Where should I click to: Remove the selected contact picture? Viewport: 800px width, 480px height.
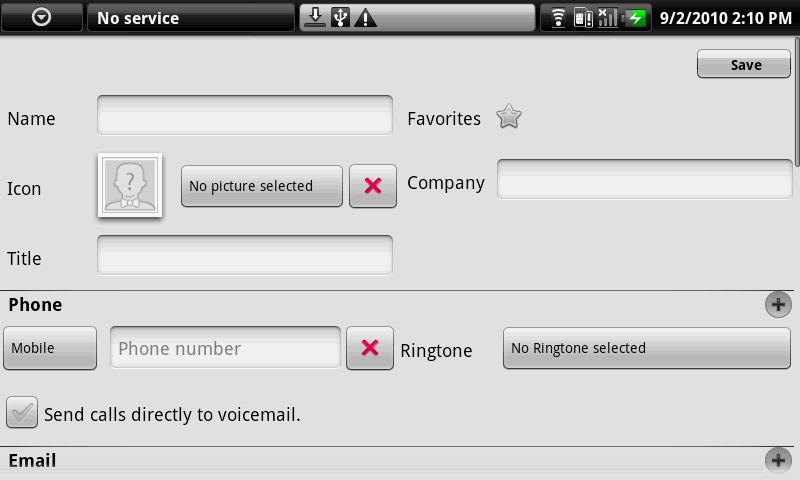[x=373, y=186]
